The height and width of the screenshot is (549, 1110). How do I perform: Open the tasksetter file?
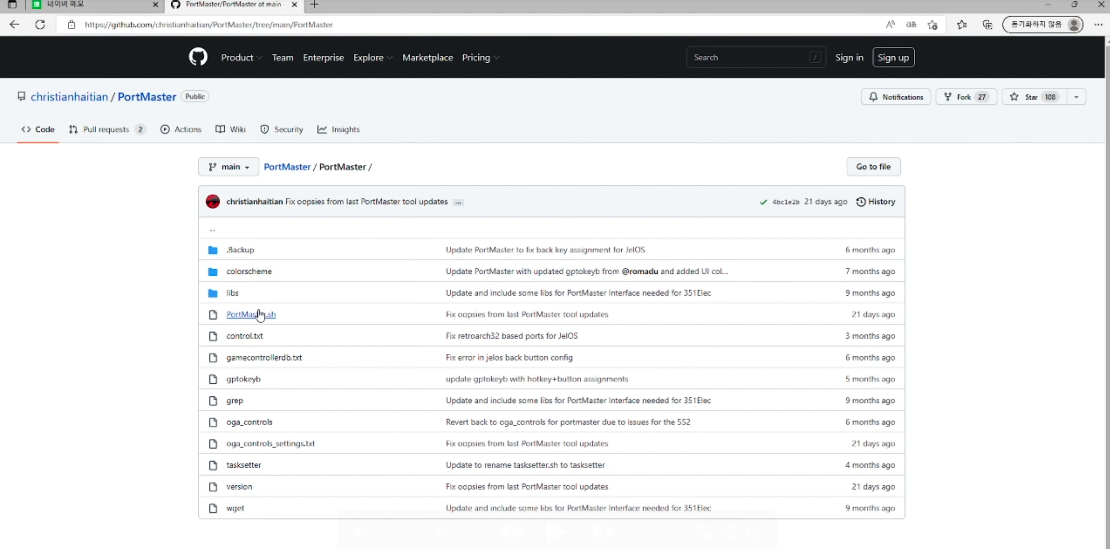[244, 465]
